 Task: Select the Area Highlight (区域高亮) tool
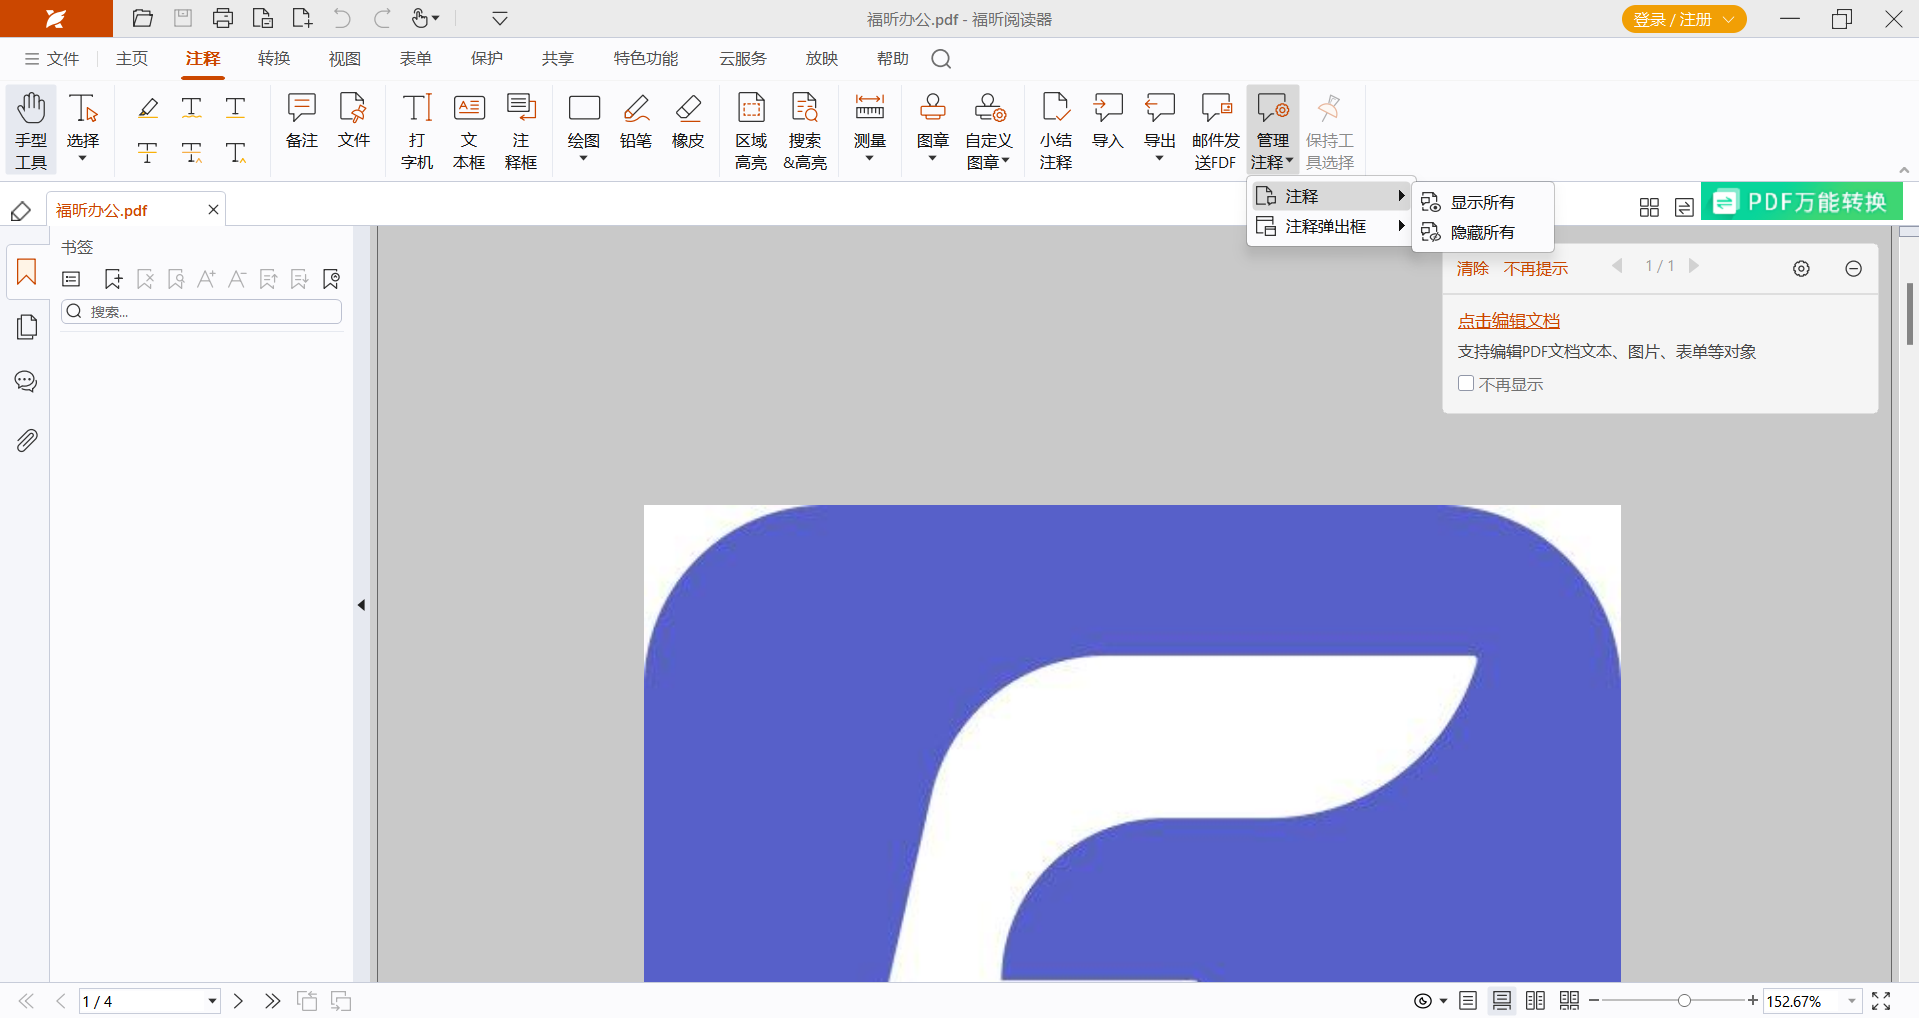click(x=751, y=130)
